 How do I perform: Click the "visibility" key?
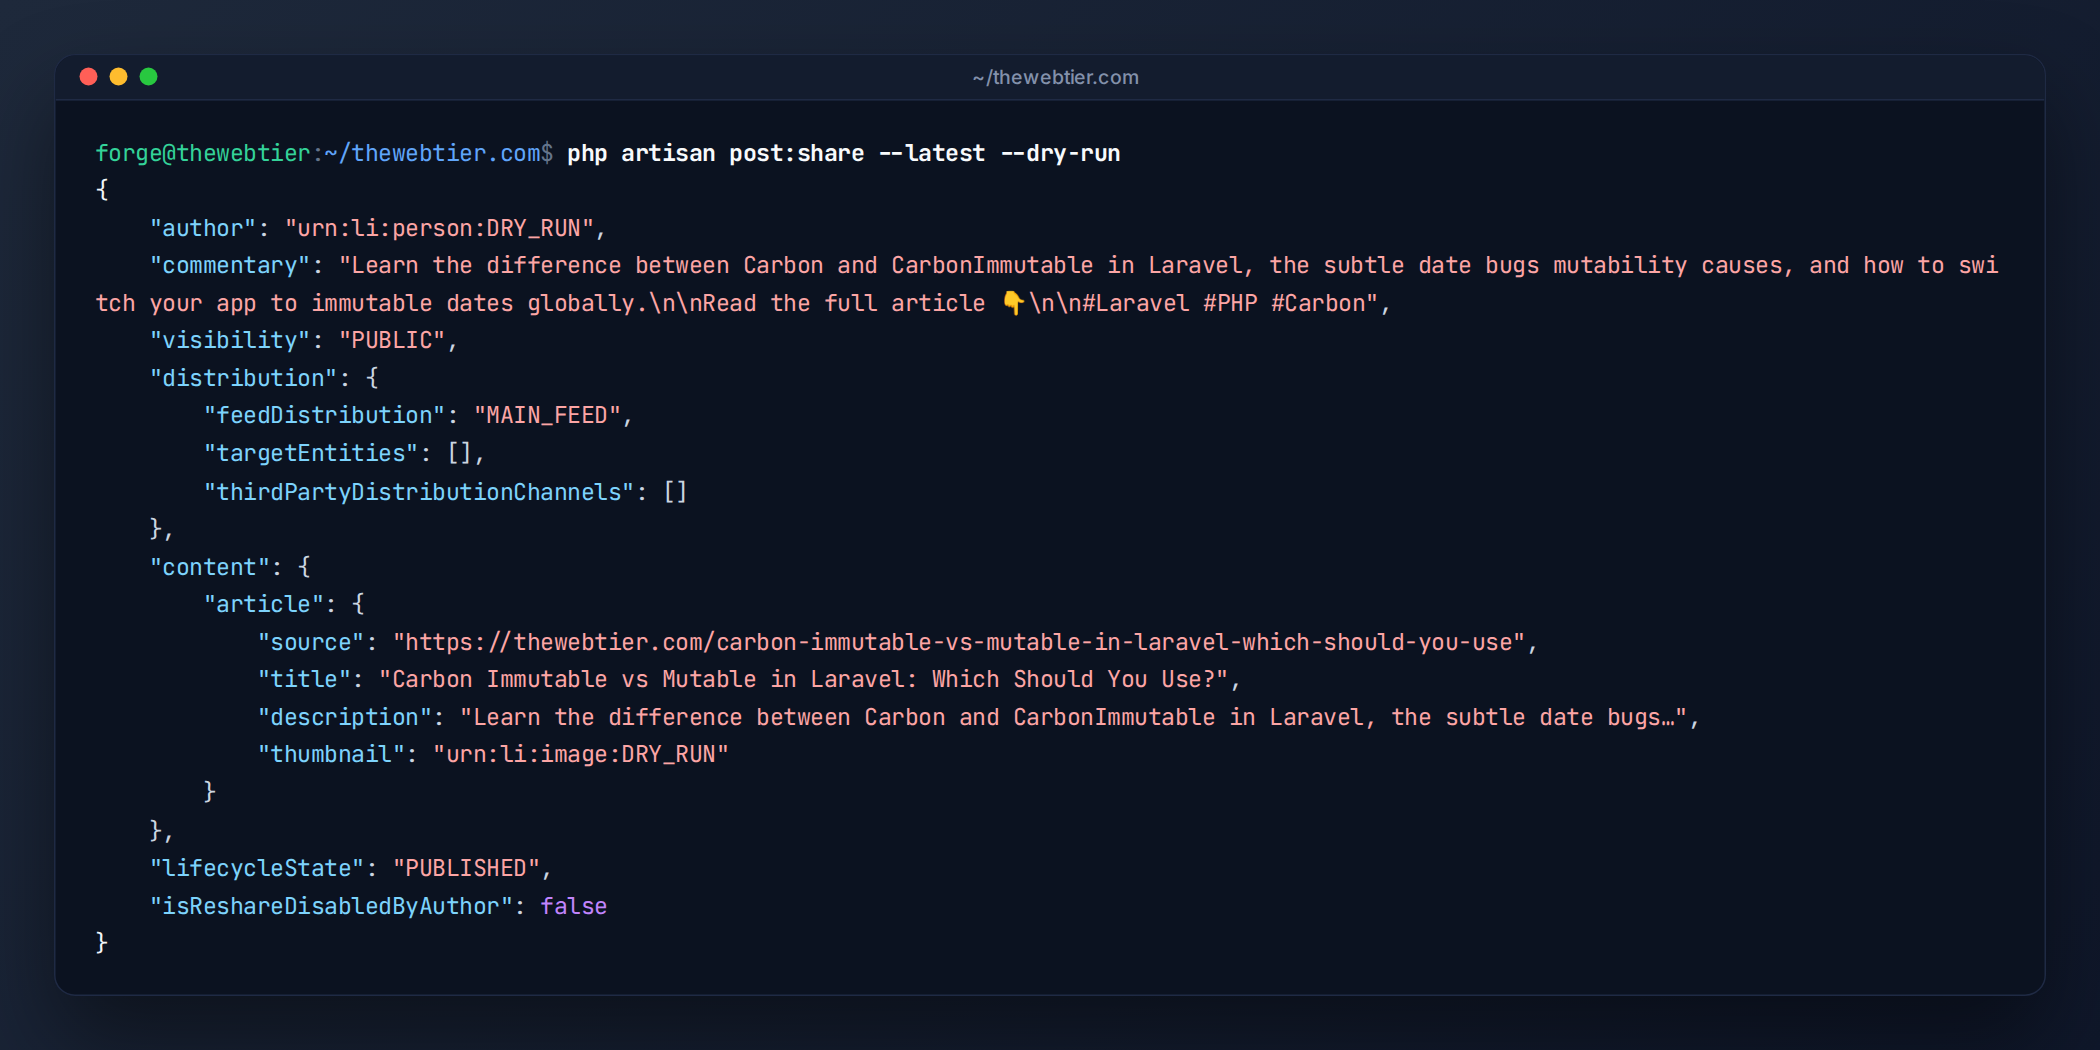point(230,340)
